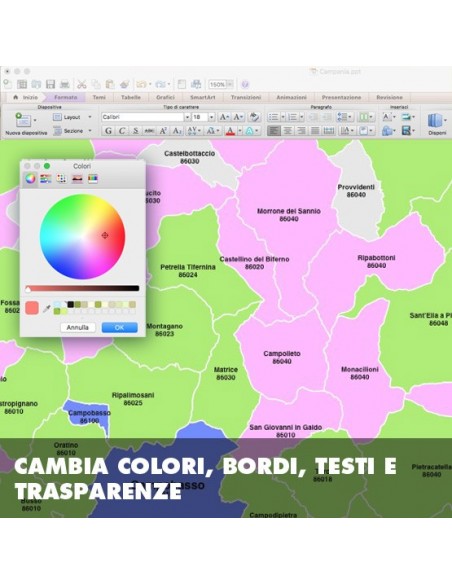Select the color palettes tab icon in Colori
Image resolution: width=452 pixels, height=584 pixels.
coord(61,179)
